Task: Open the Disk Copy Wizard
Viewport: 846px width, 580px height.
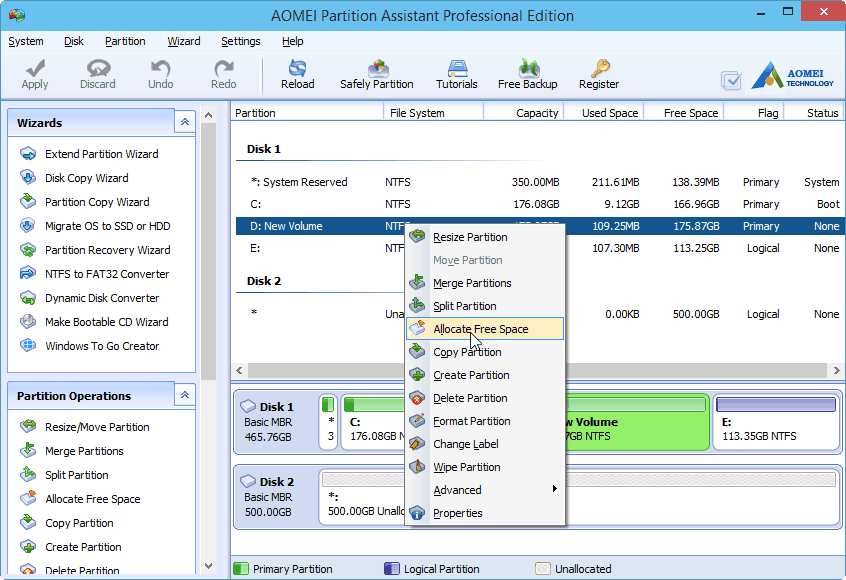Action: [74, 178]
